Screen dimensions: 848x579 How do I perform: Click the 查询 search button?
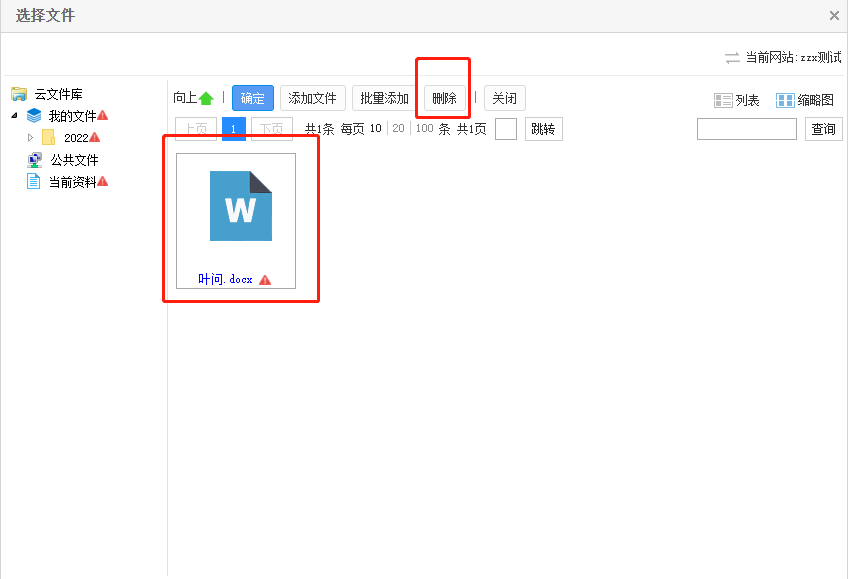tap(824, 129)
